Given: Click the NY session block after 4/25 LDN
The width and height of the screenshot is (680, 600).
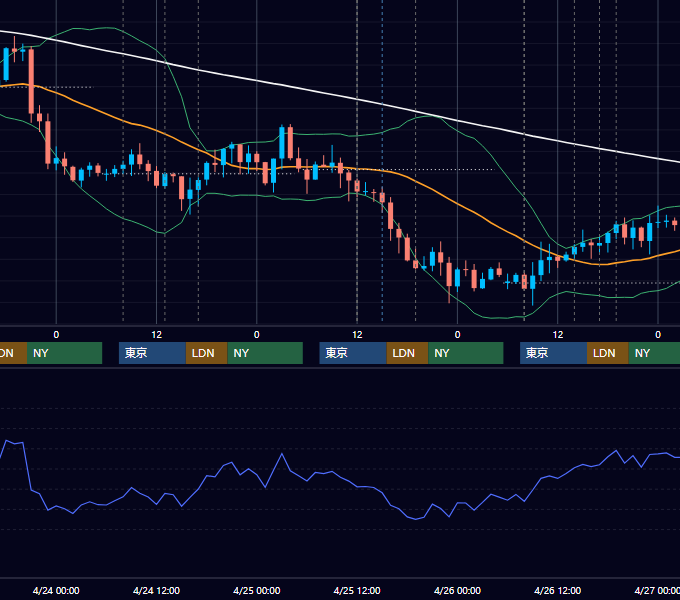Looking at the screenshot, I should pos(466,353).
